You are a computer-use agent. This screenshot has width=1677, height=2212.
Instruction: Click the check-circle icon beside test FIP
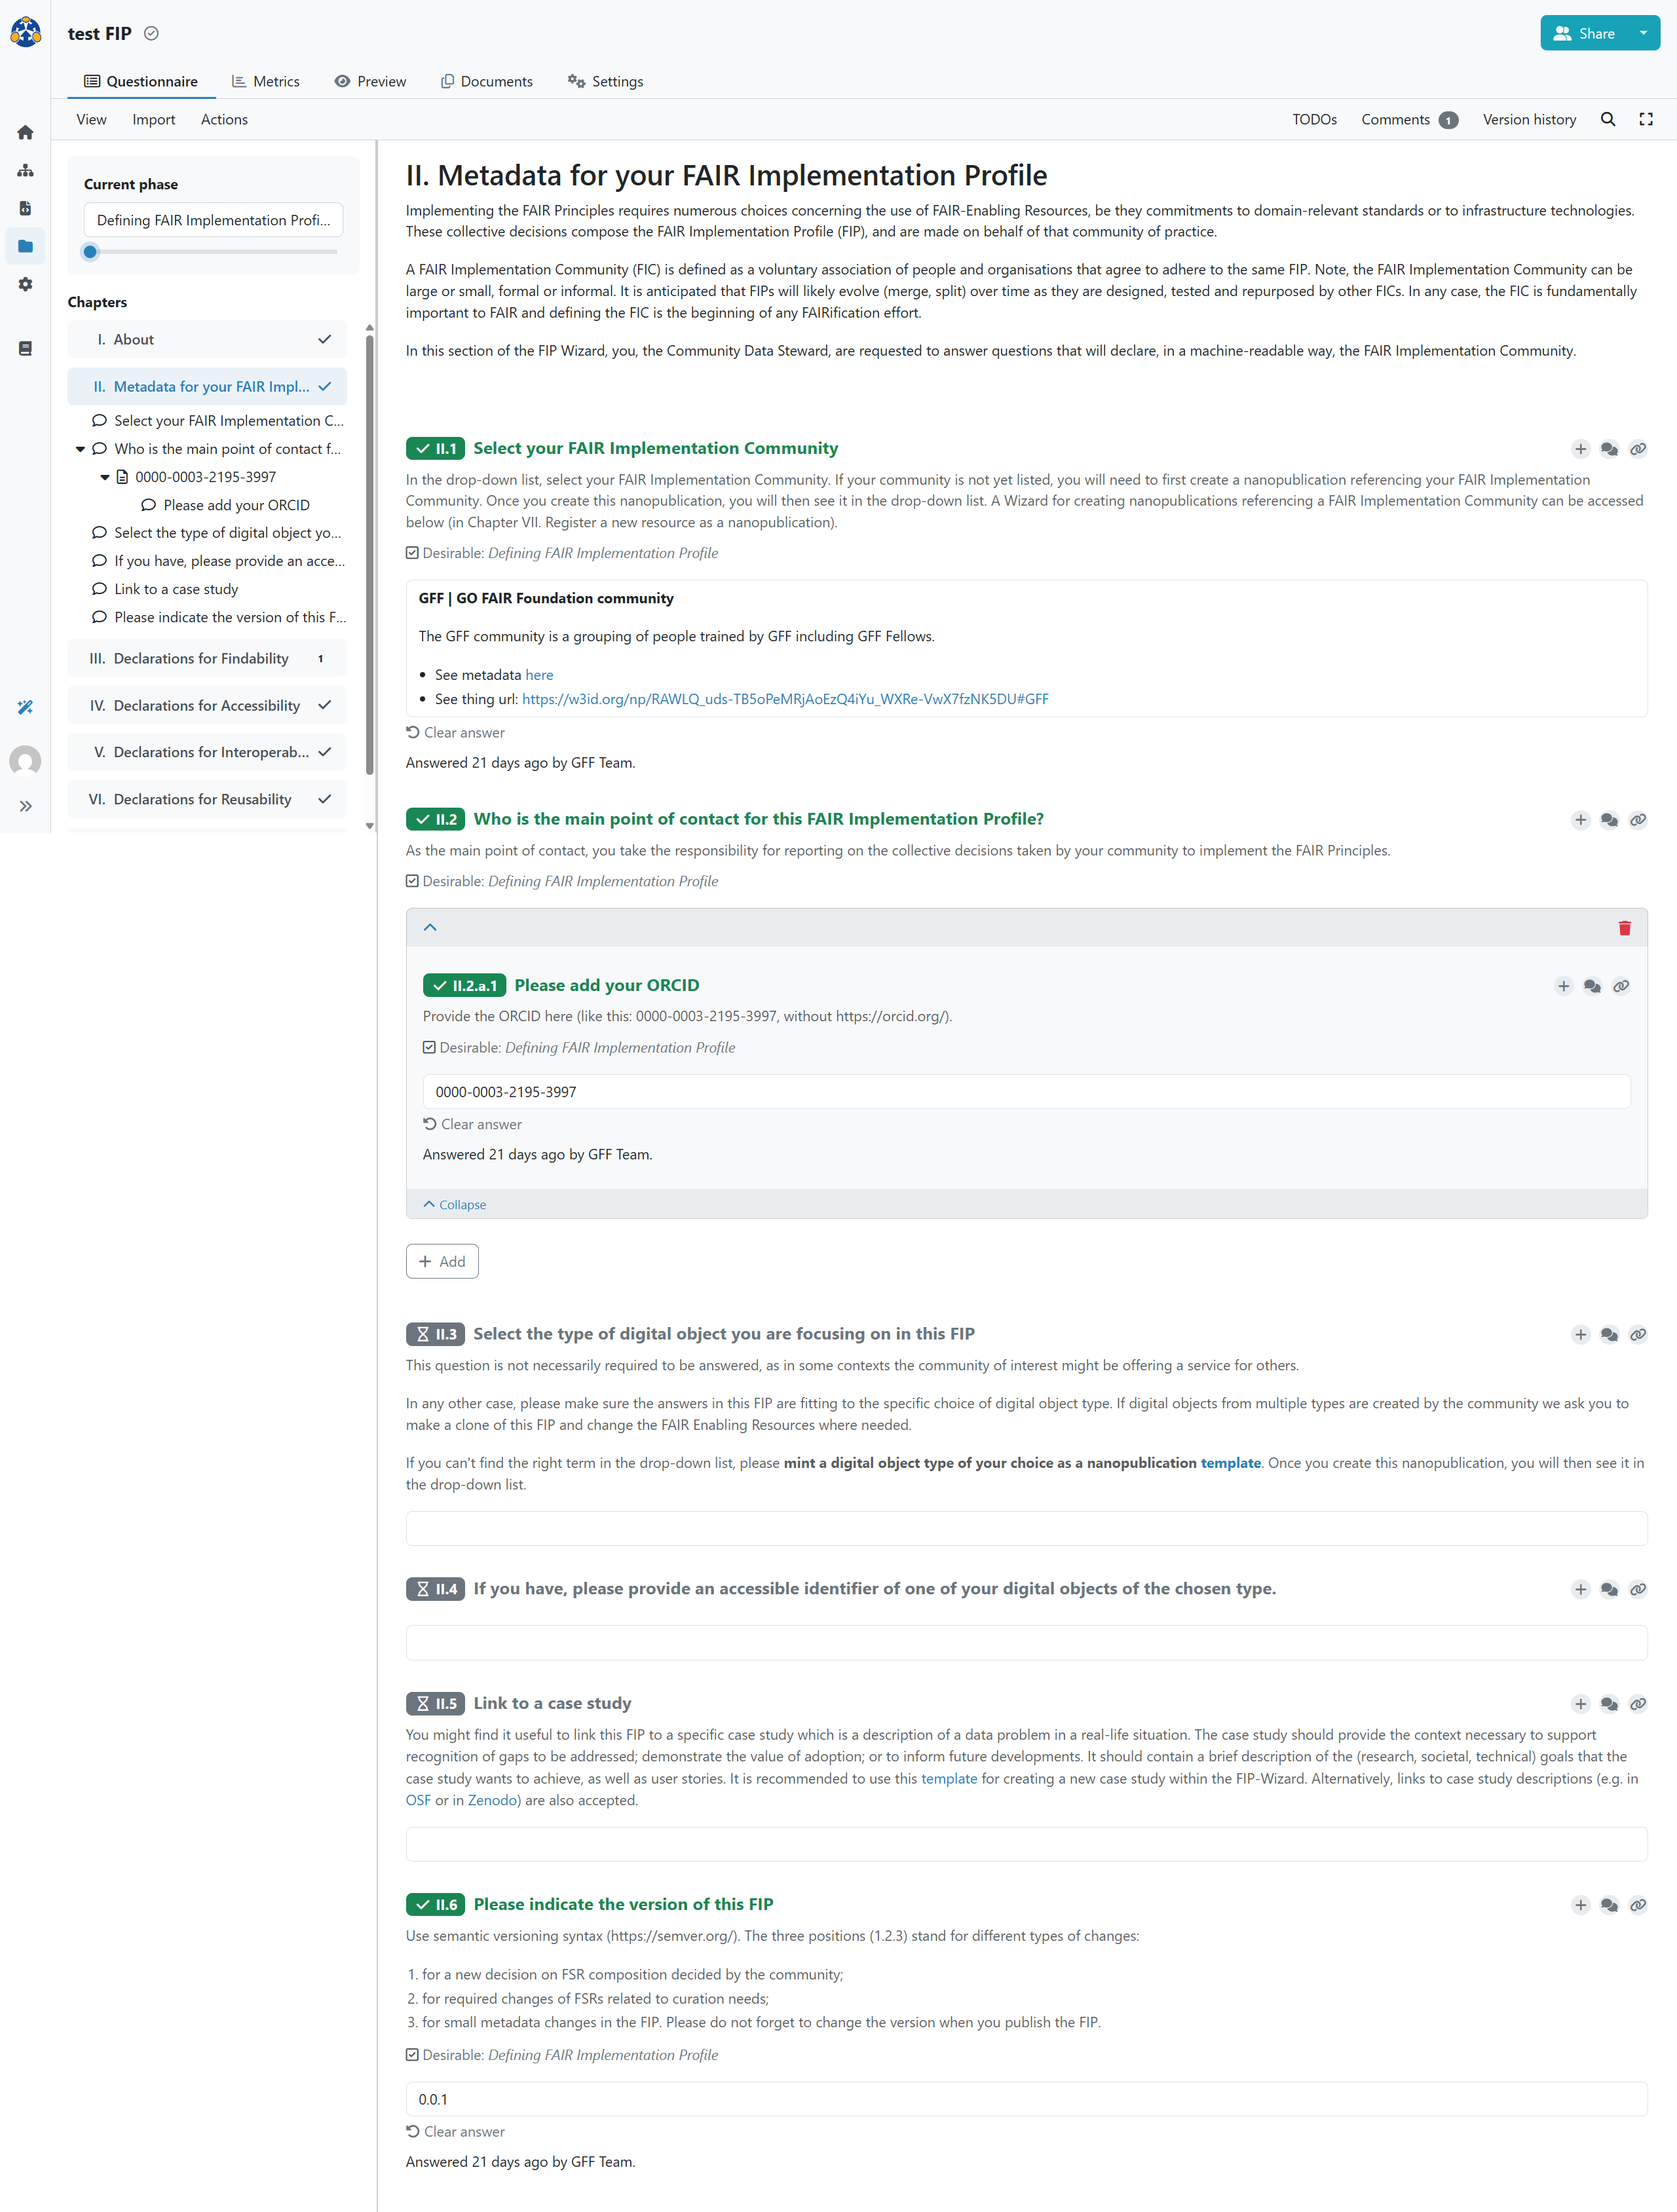[x=151, y=33]
